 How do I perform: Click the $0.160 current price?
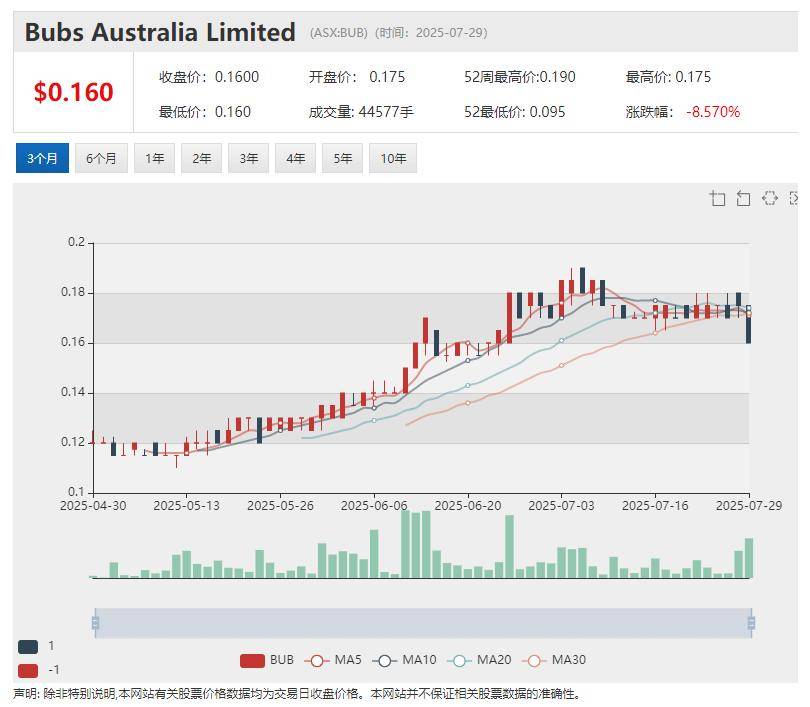click(x=73, y=92)
